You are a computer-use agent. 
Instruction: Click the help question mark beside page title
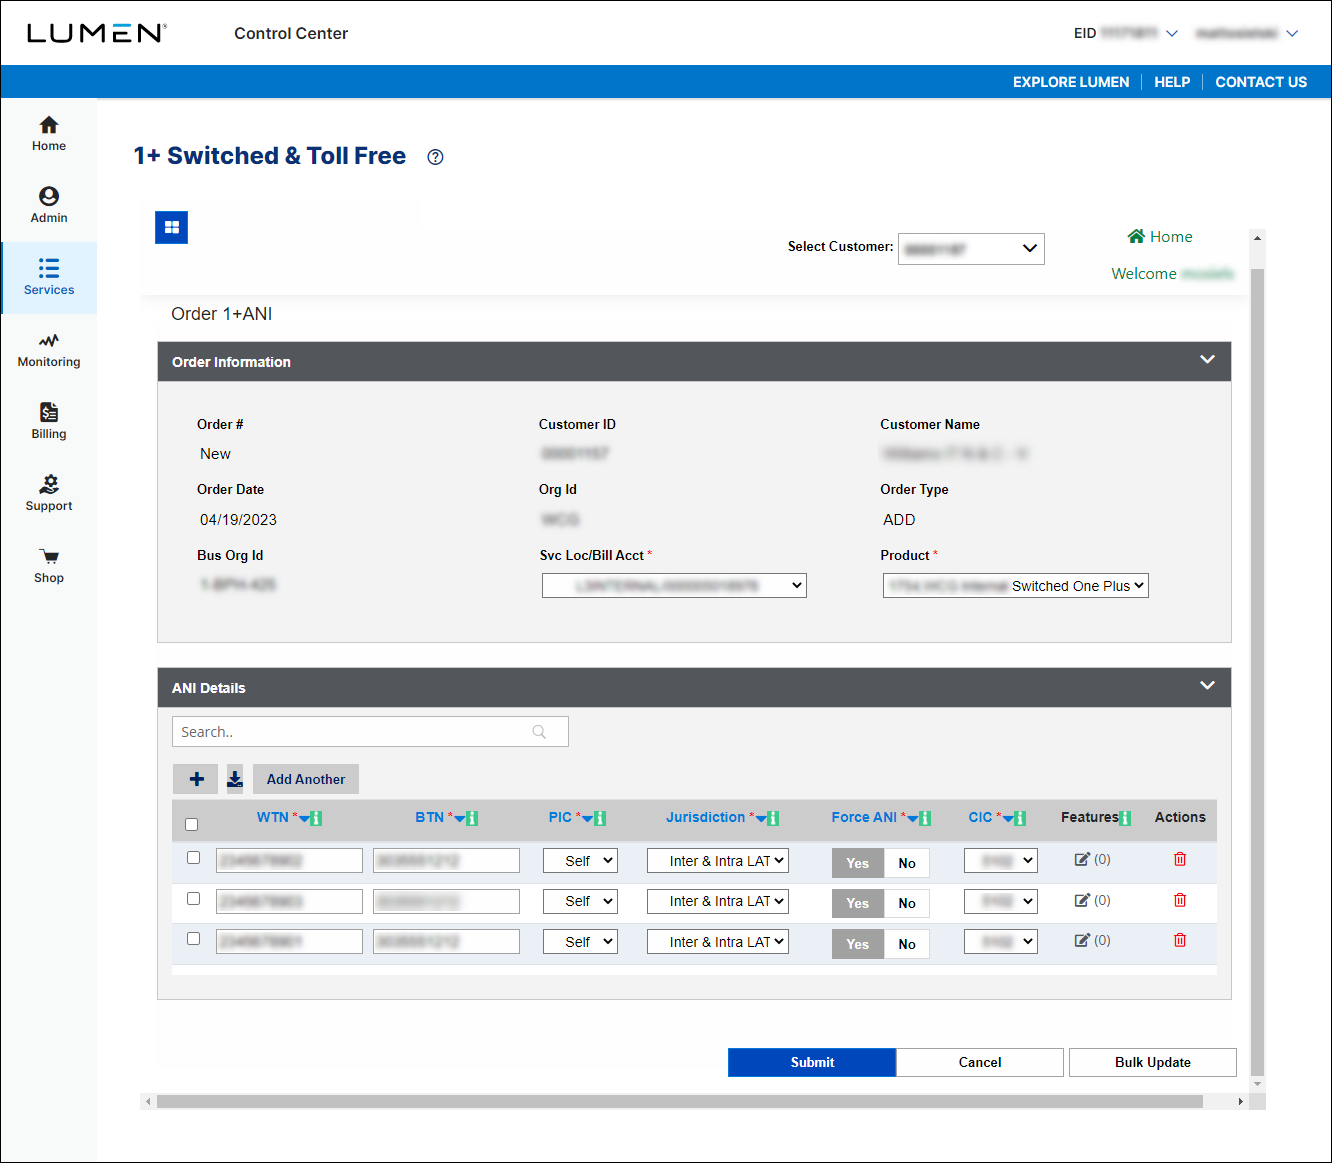[x=435, y=157]
